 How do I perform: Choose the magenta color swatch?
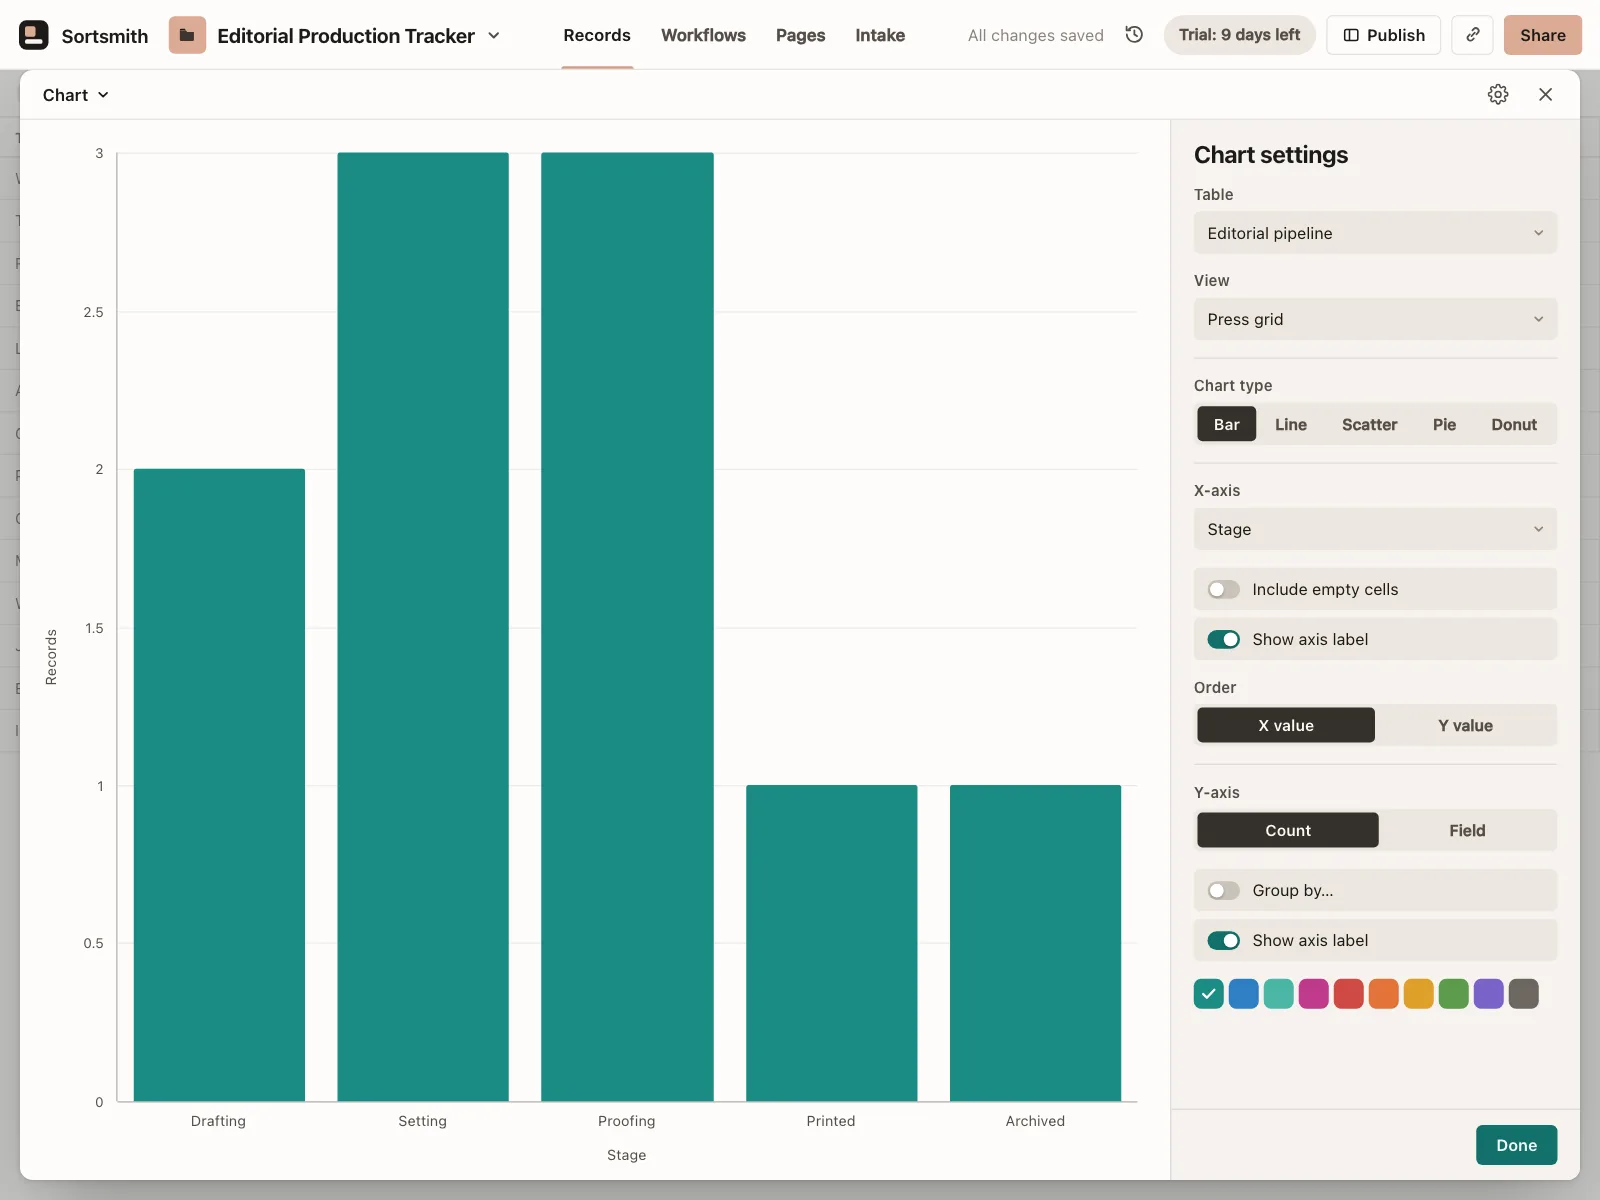[x=1314, y=994]
